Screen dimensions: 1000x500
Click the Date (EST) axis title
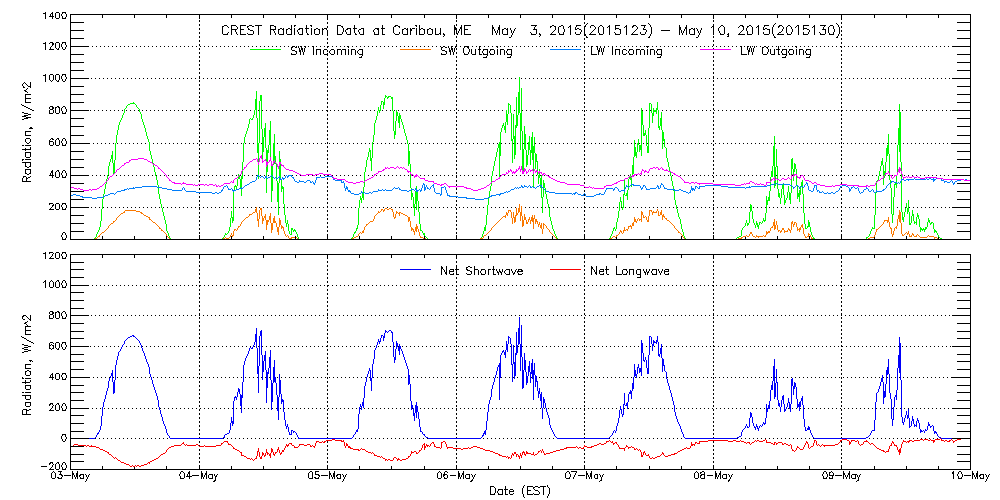click(x=520, y=491)
